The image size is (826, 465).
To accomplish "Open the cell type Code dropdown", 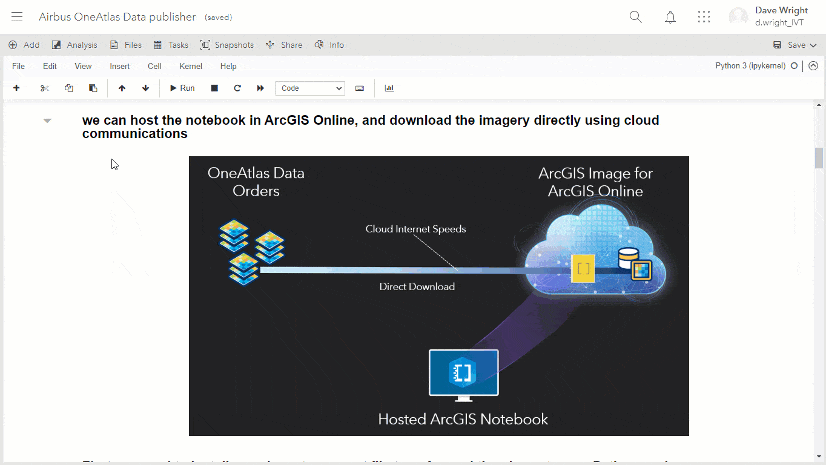I will click(x=310, y=88).
